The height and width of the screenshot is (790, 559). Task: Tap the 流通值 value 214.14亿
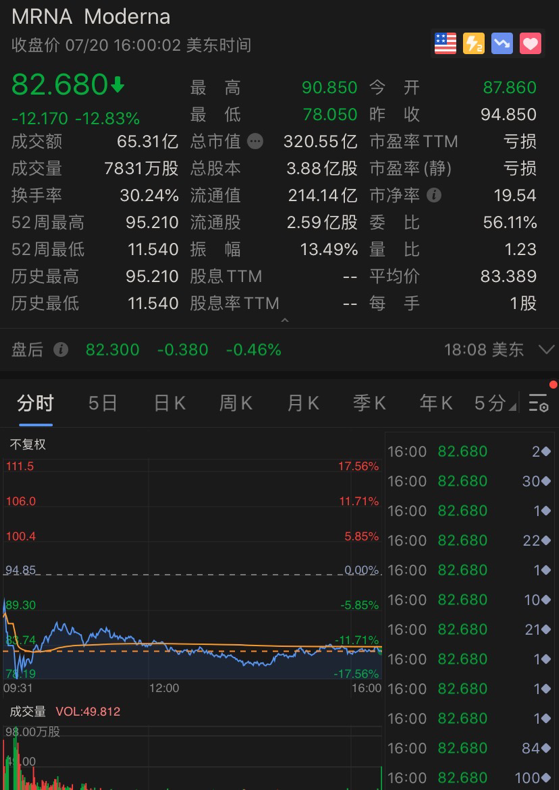(x=323, y=195)
